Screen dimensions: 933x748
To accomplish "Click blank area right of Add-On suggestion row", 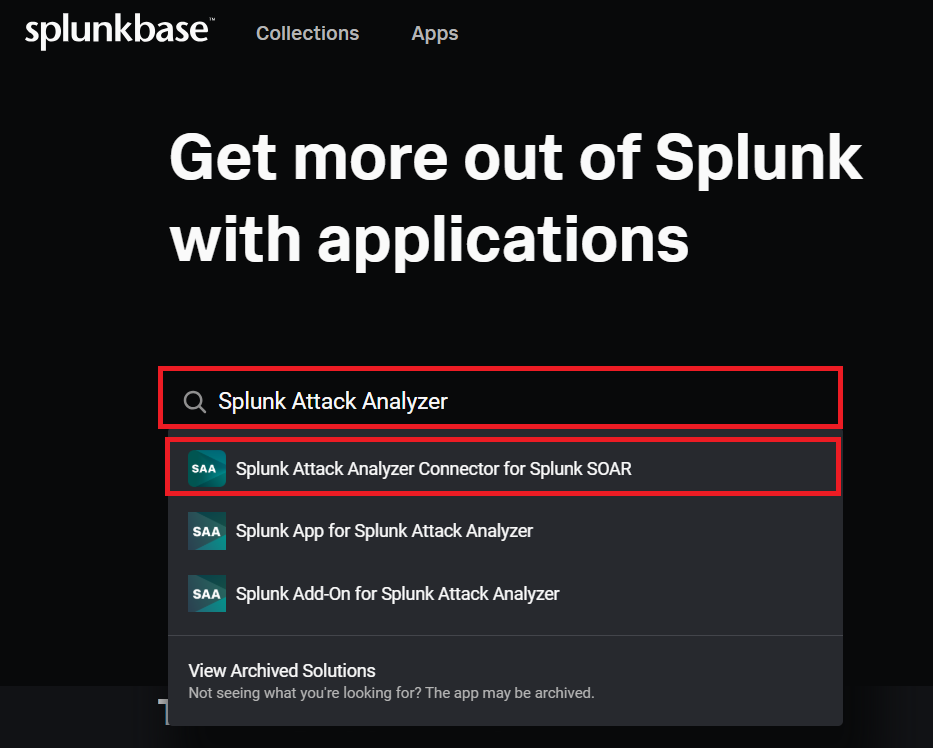I will point(720,593).
